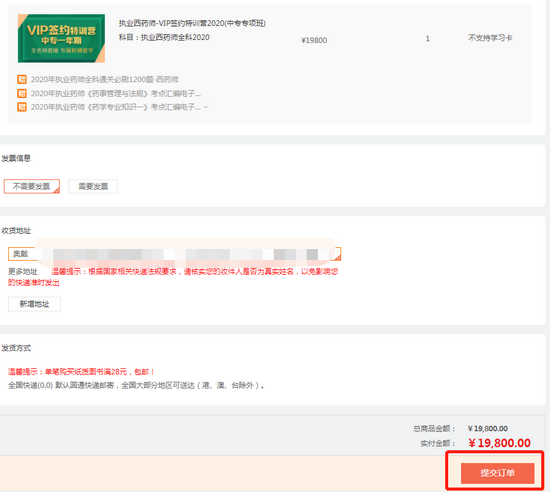Click the corner check mark on address box
Image resolution: width=550 pixels, height=492 pixels.
337,258
